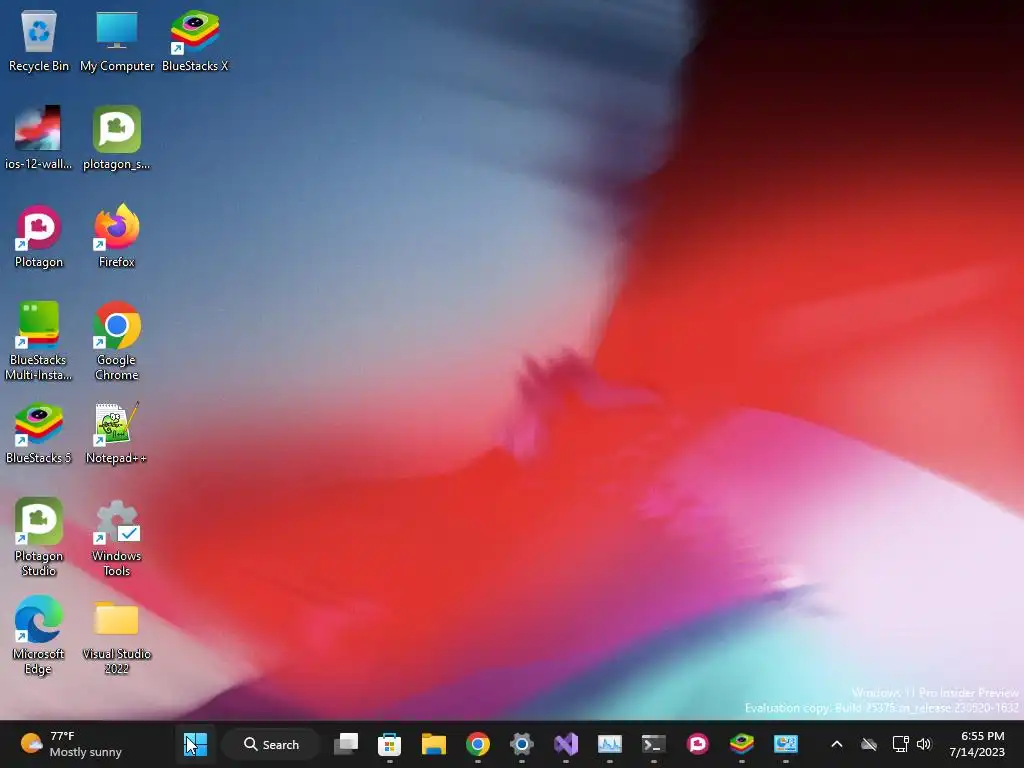Open File Explorer from the taskbar
1024x768 pixels.
(434, 744)
